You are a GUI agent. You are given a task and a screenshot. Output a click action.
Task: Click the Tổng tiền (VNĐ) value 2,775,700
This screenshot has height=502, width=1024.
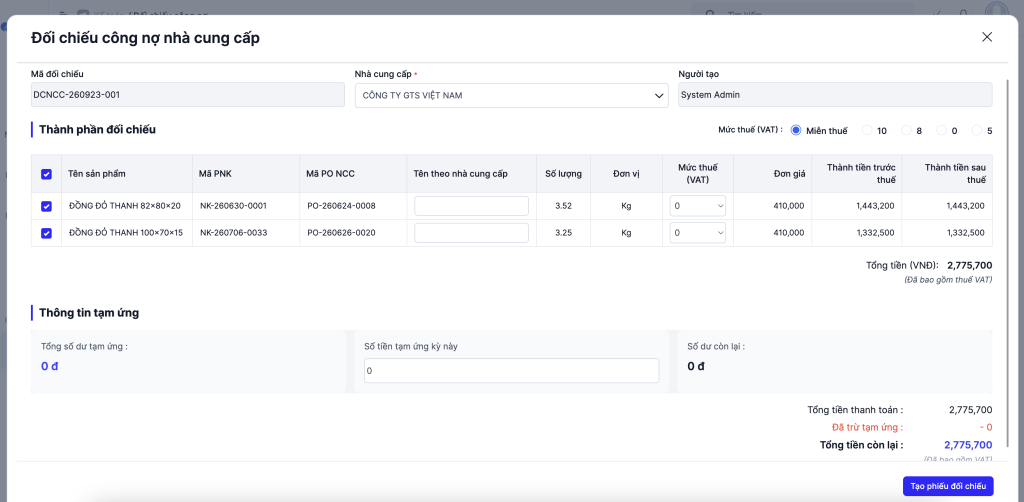(x=970, y=266)
